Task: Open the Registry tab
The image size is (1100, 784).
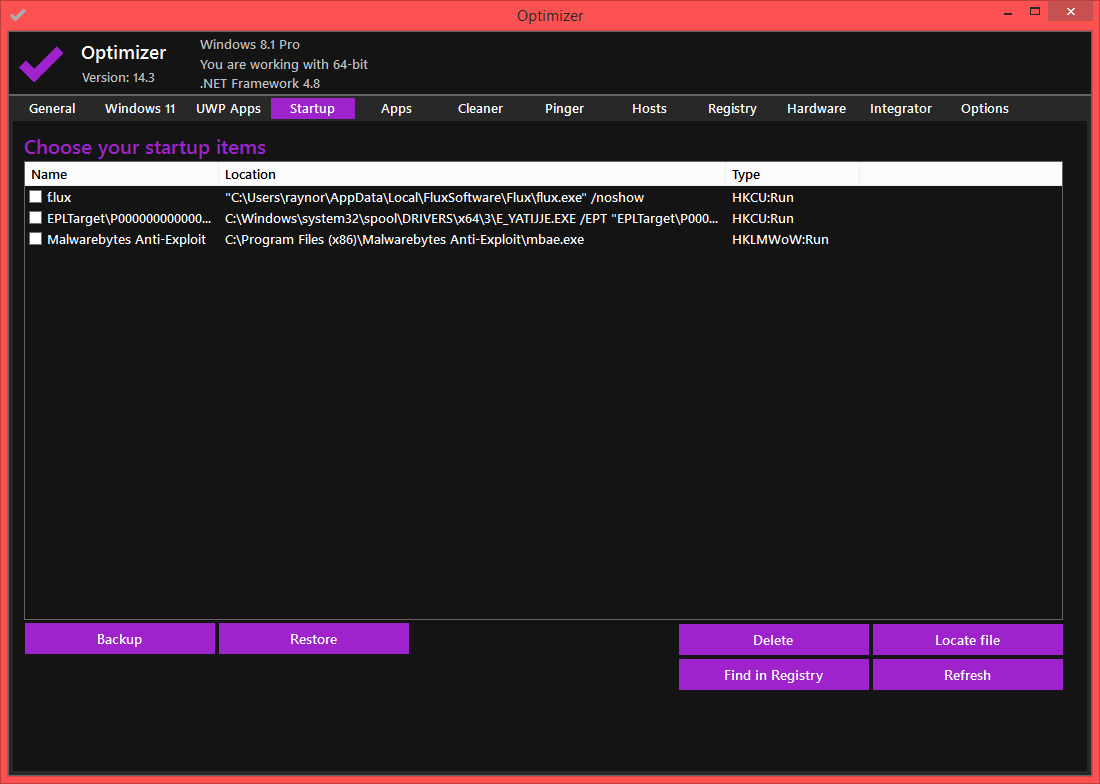Action: coord(732,108)
